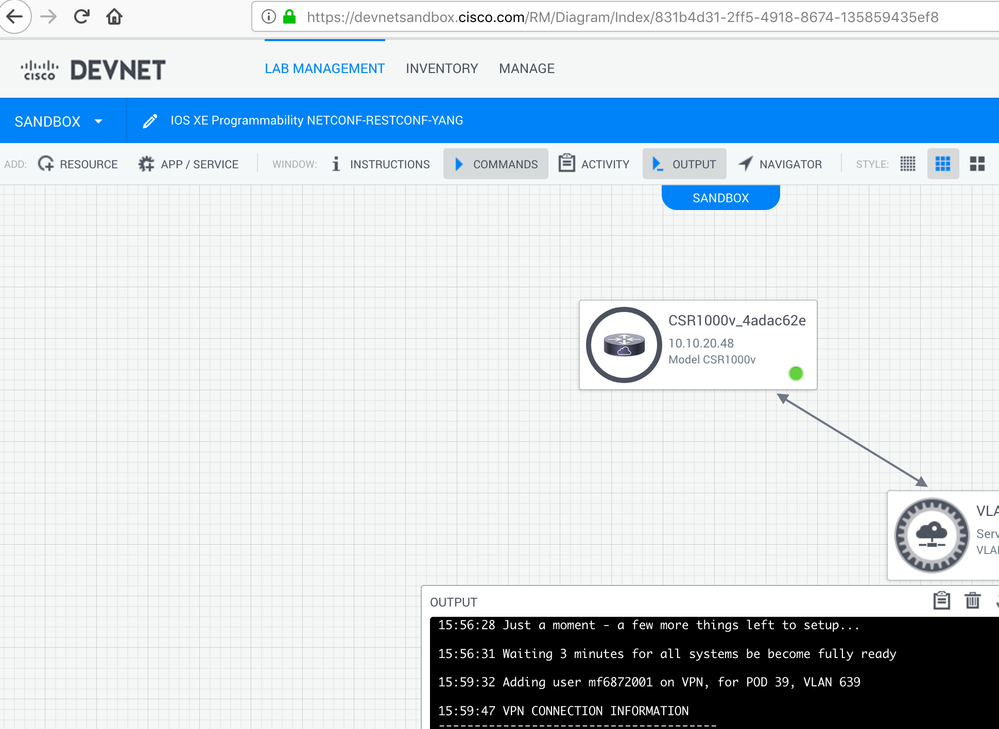Select the medium grid style icon
999x729 pixels.
click(x=943, y=164)
